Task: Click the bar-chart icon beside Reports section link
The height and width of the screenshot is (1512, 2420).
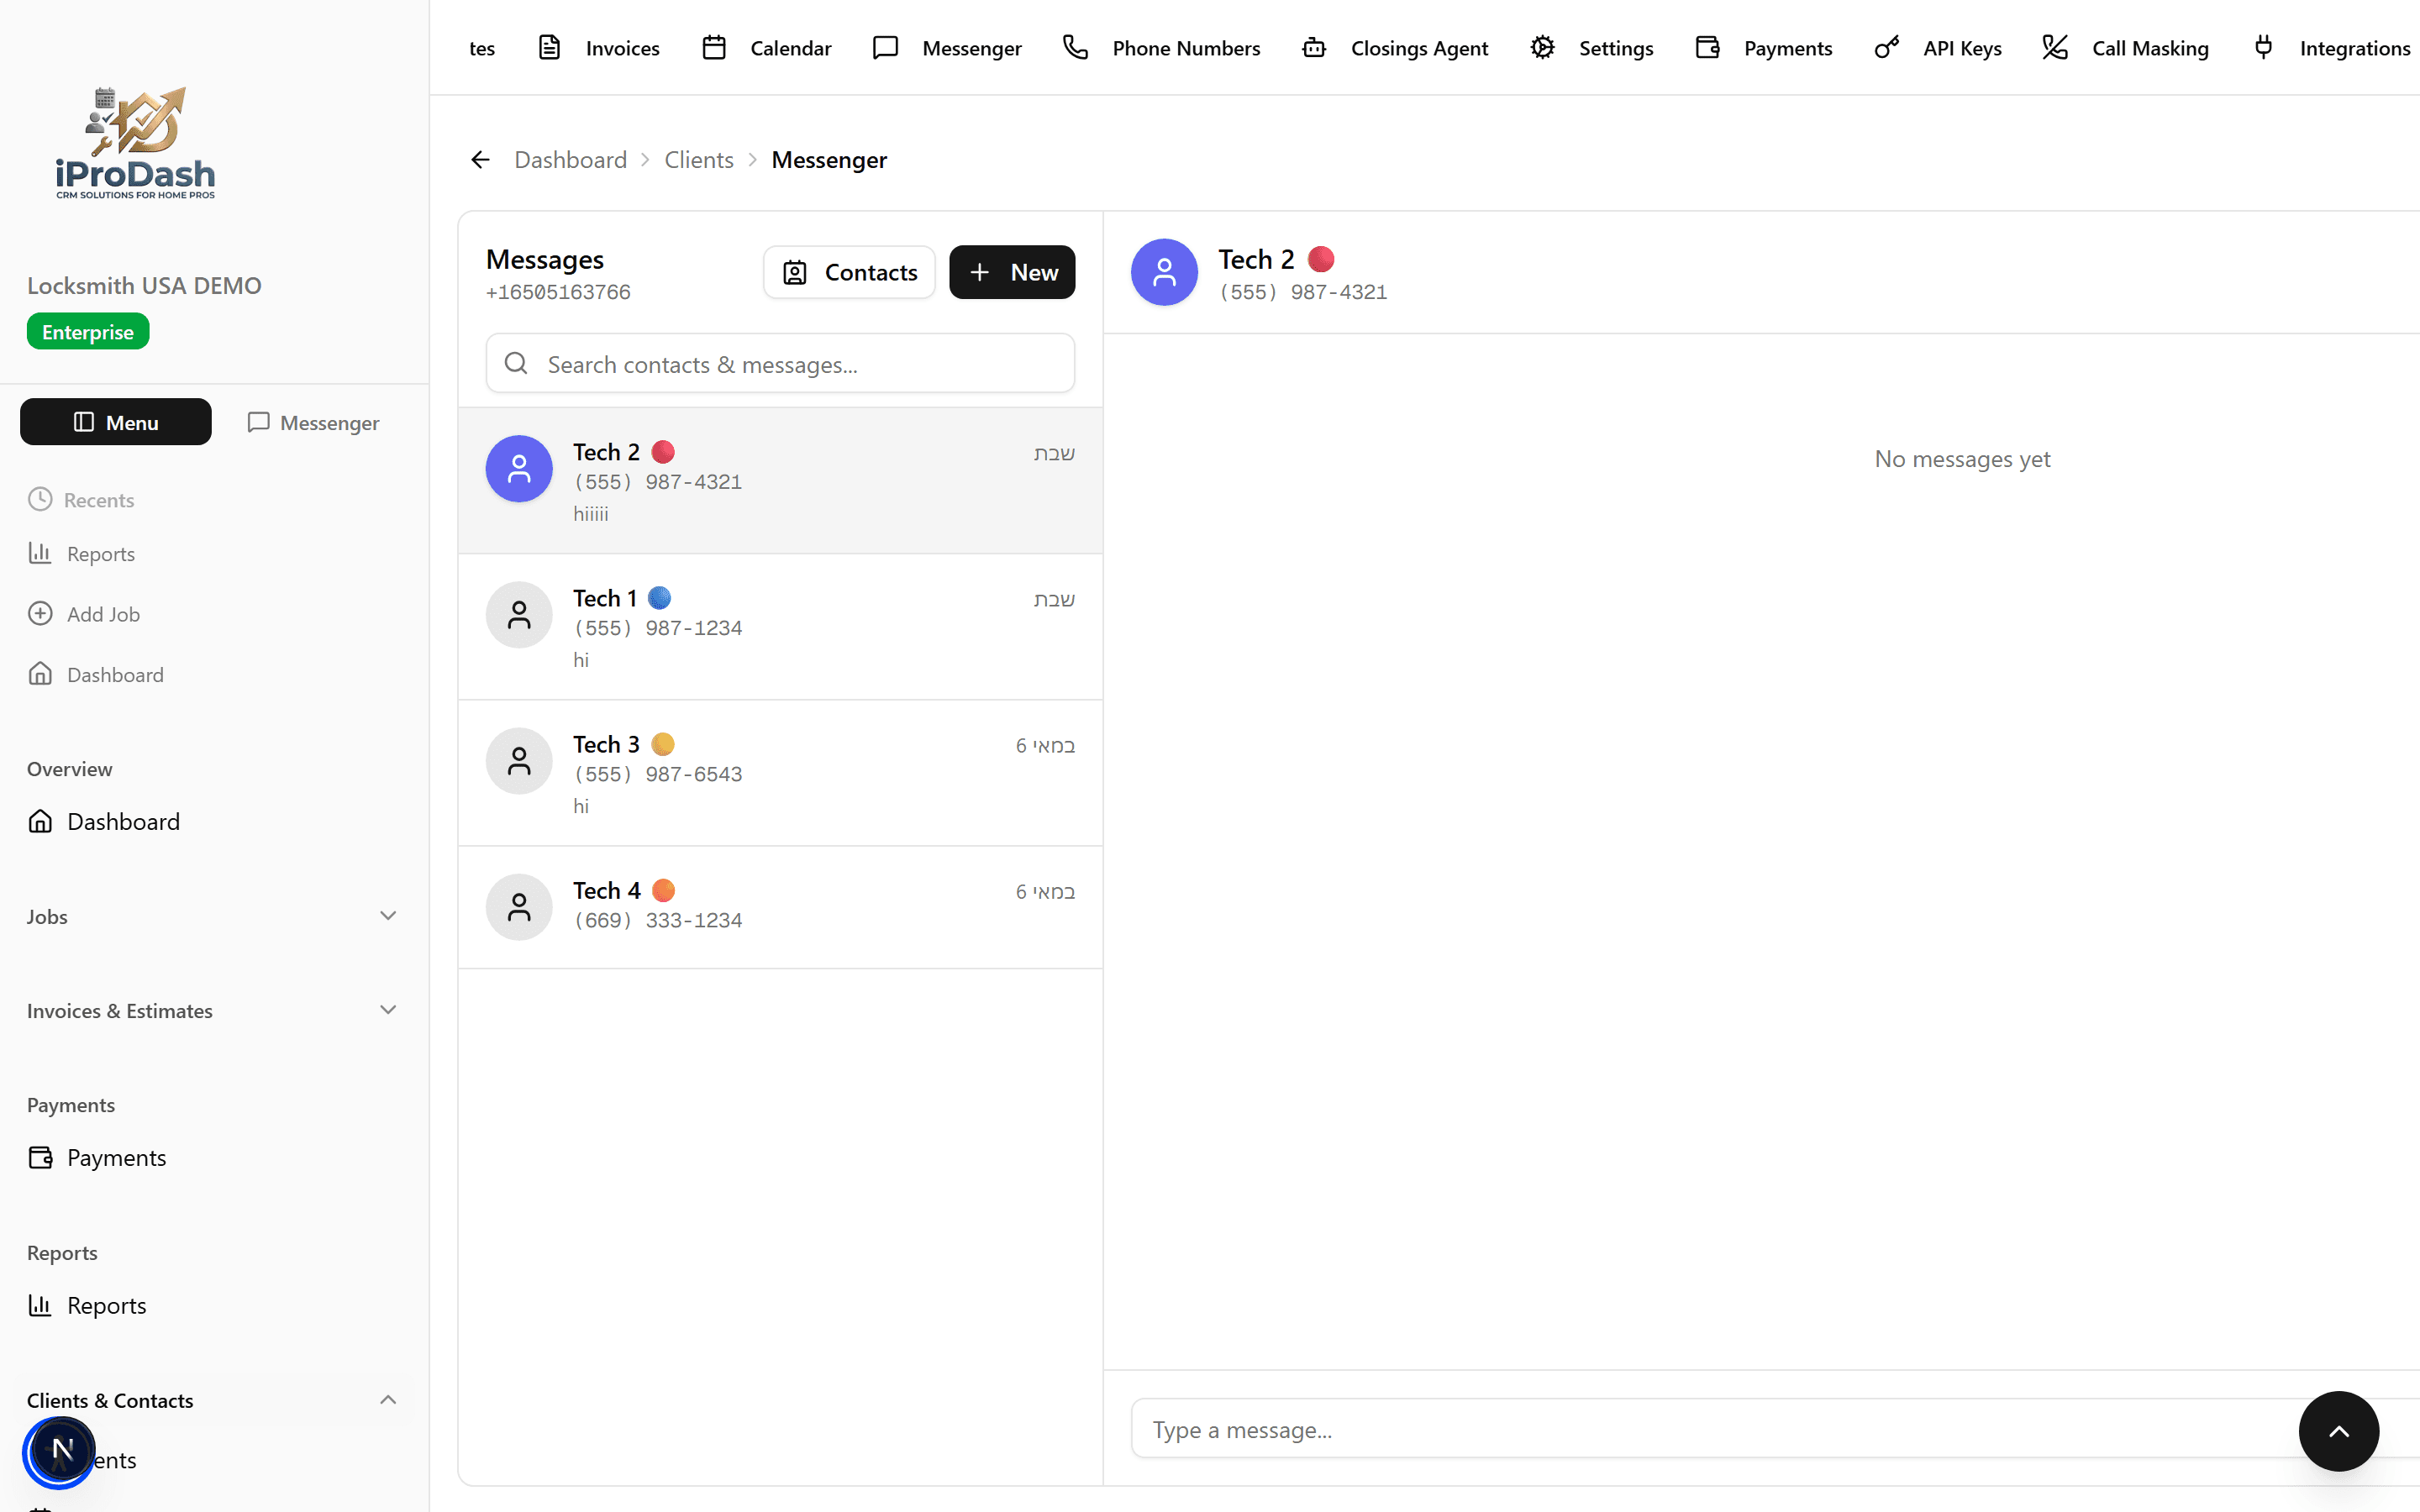Action: (x=40, y=1304)
